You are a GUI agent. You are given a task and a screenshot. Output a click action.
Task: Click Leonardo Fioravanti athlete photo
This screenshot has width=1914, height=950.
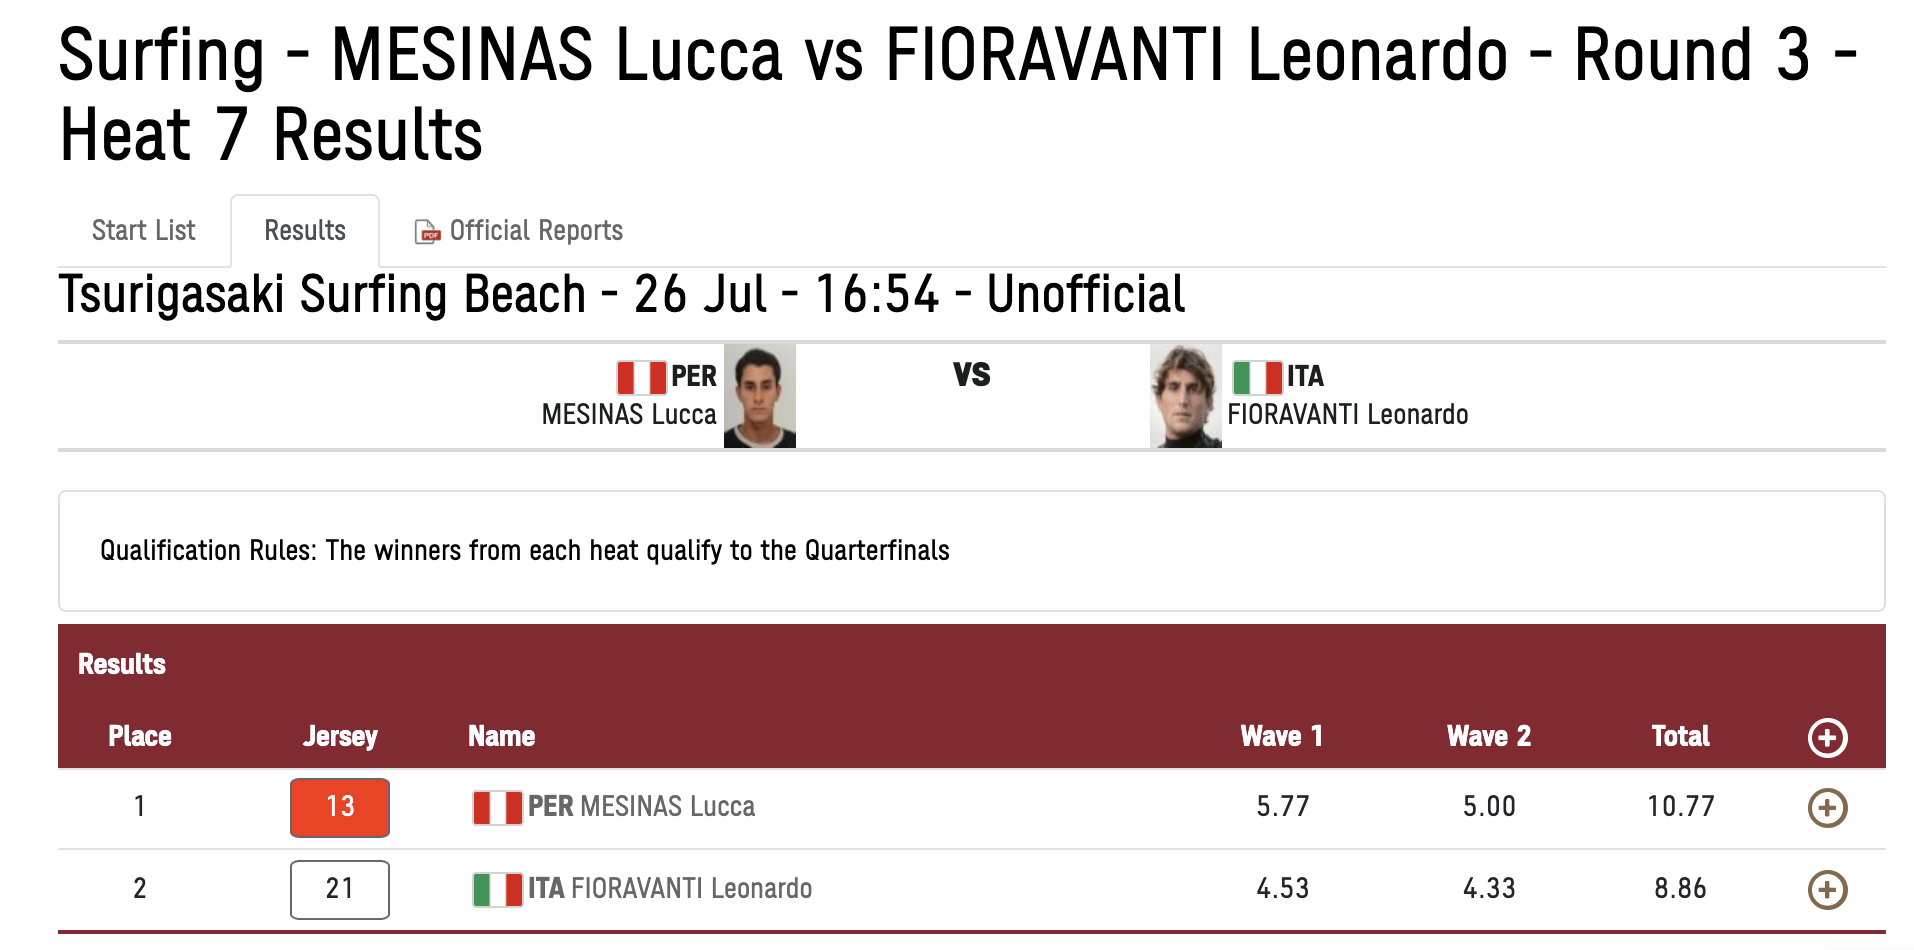click(1186, 396)
